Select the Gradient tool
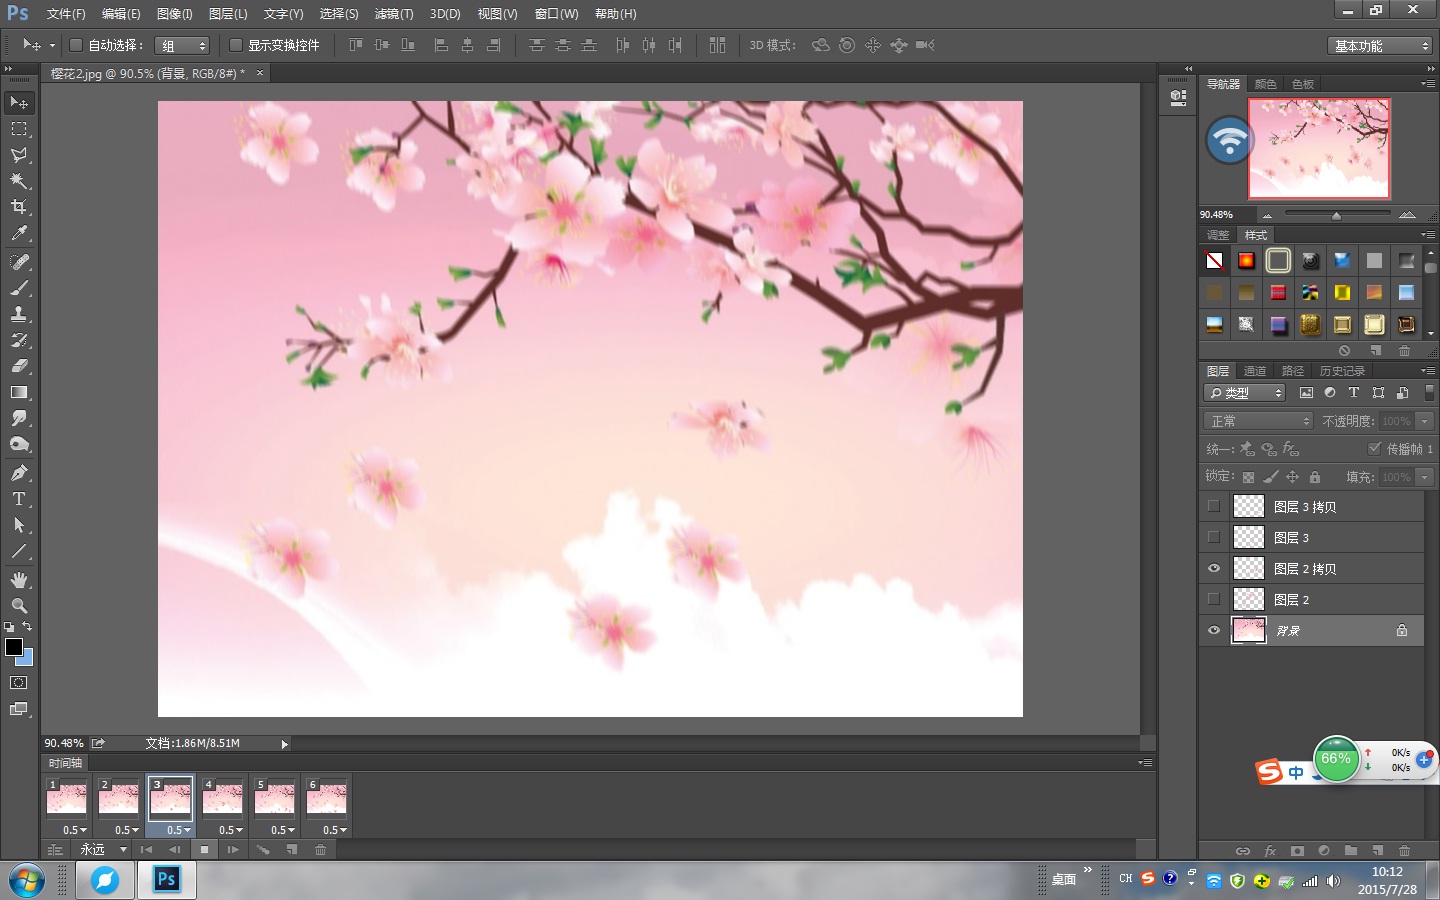This screenshot has height=900, width=1440. [19, 392]
